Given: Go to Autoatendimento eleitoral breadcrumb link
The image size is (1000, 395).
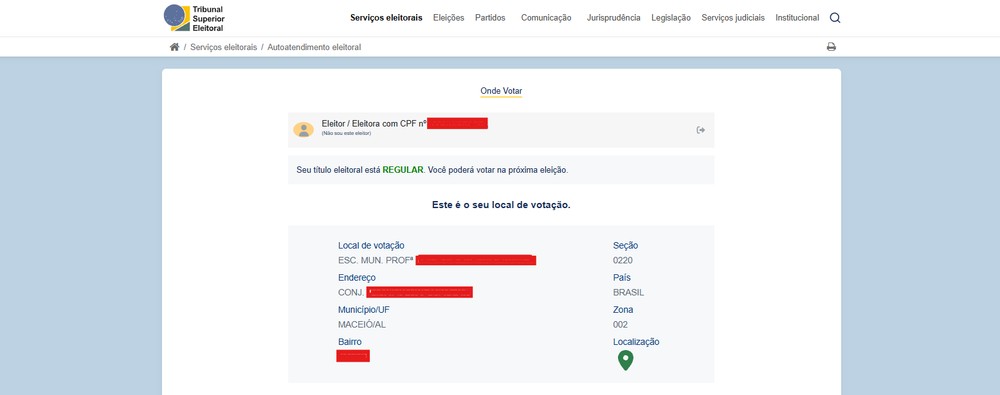Looking at the screenshot, I should click(x=314, y=47).
